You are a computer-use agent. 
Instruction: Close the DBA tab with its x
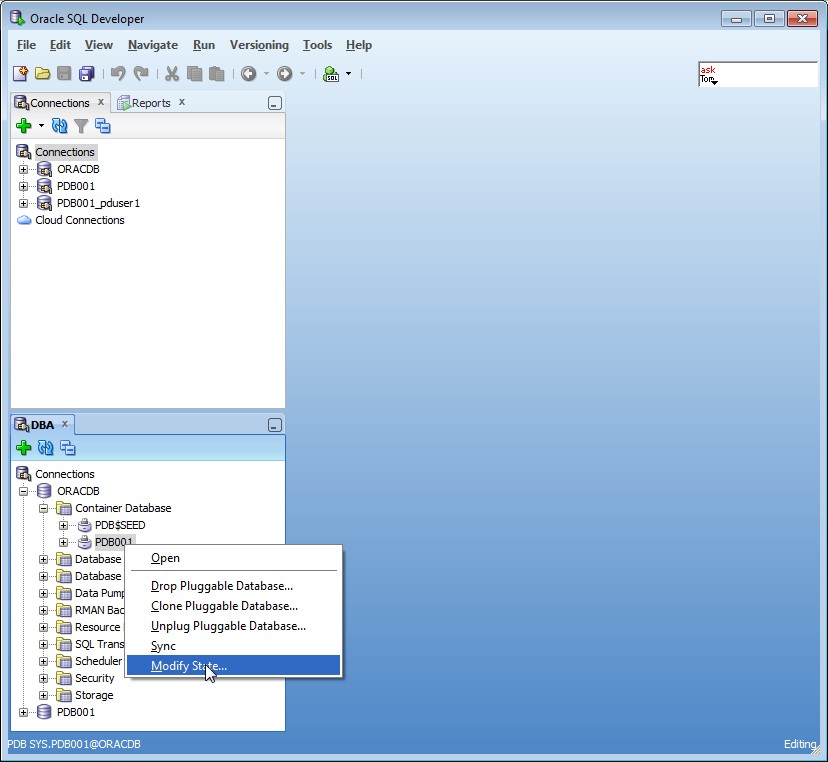click(x=65, y=424)
